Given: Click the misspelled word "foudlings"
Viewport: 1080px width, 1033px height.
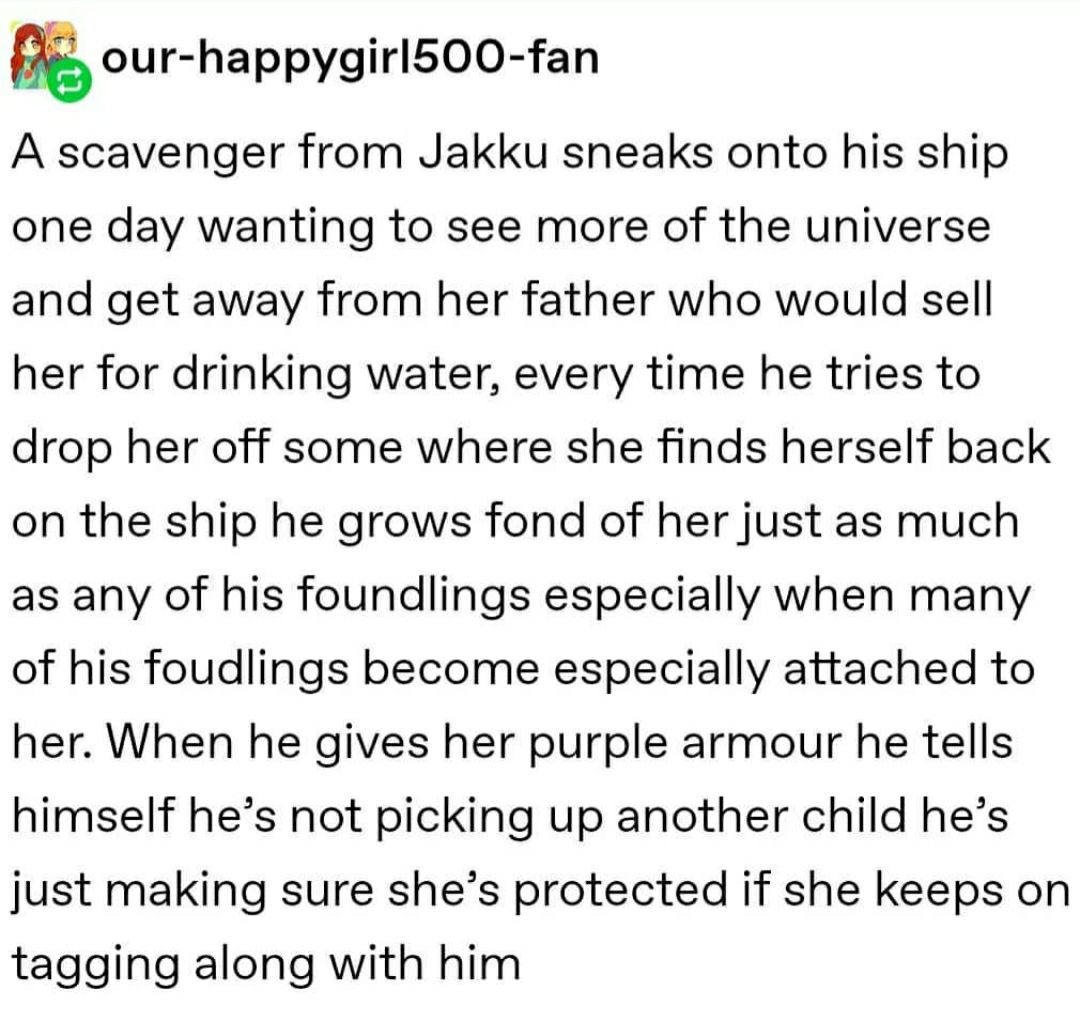Looking at the screenshot, I should pyautogui.click(x=246, y=669).
